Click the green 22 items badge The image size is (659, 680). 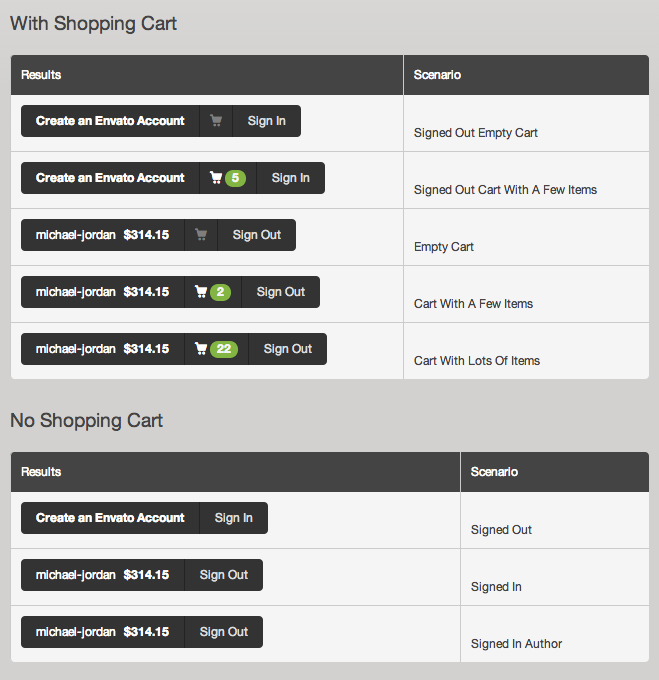[x=224, y=349]
